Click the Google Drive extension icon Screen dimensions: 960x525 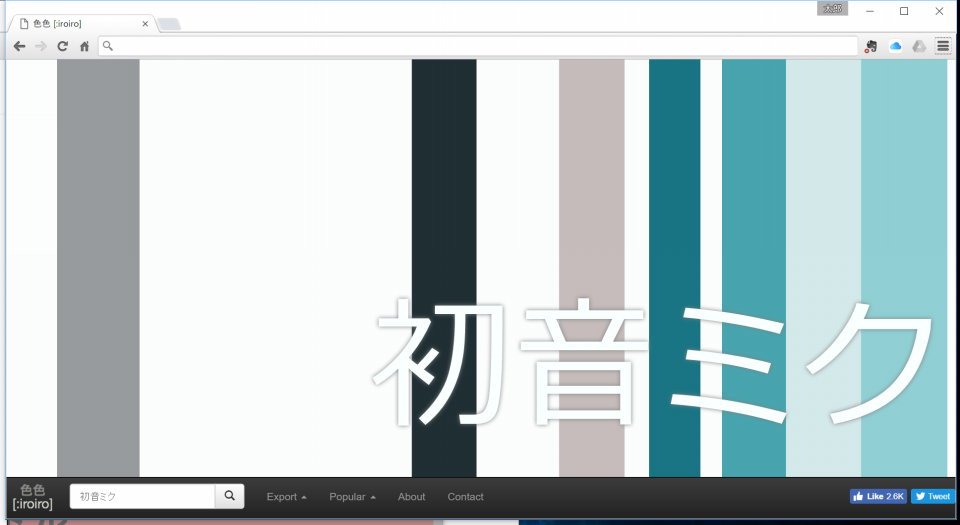pos(919,46)
